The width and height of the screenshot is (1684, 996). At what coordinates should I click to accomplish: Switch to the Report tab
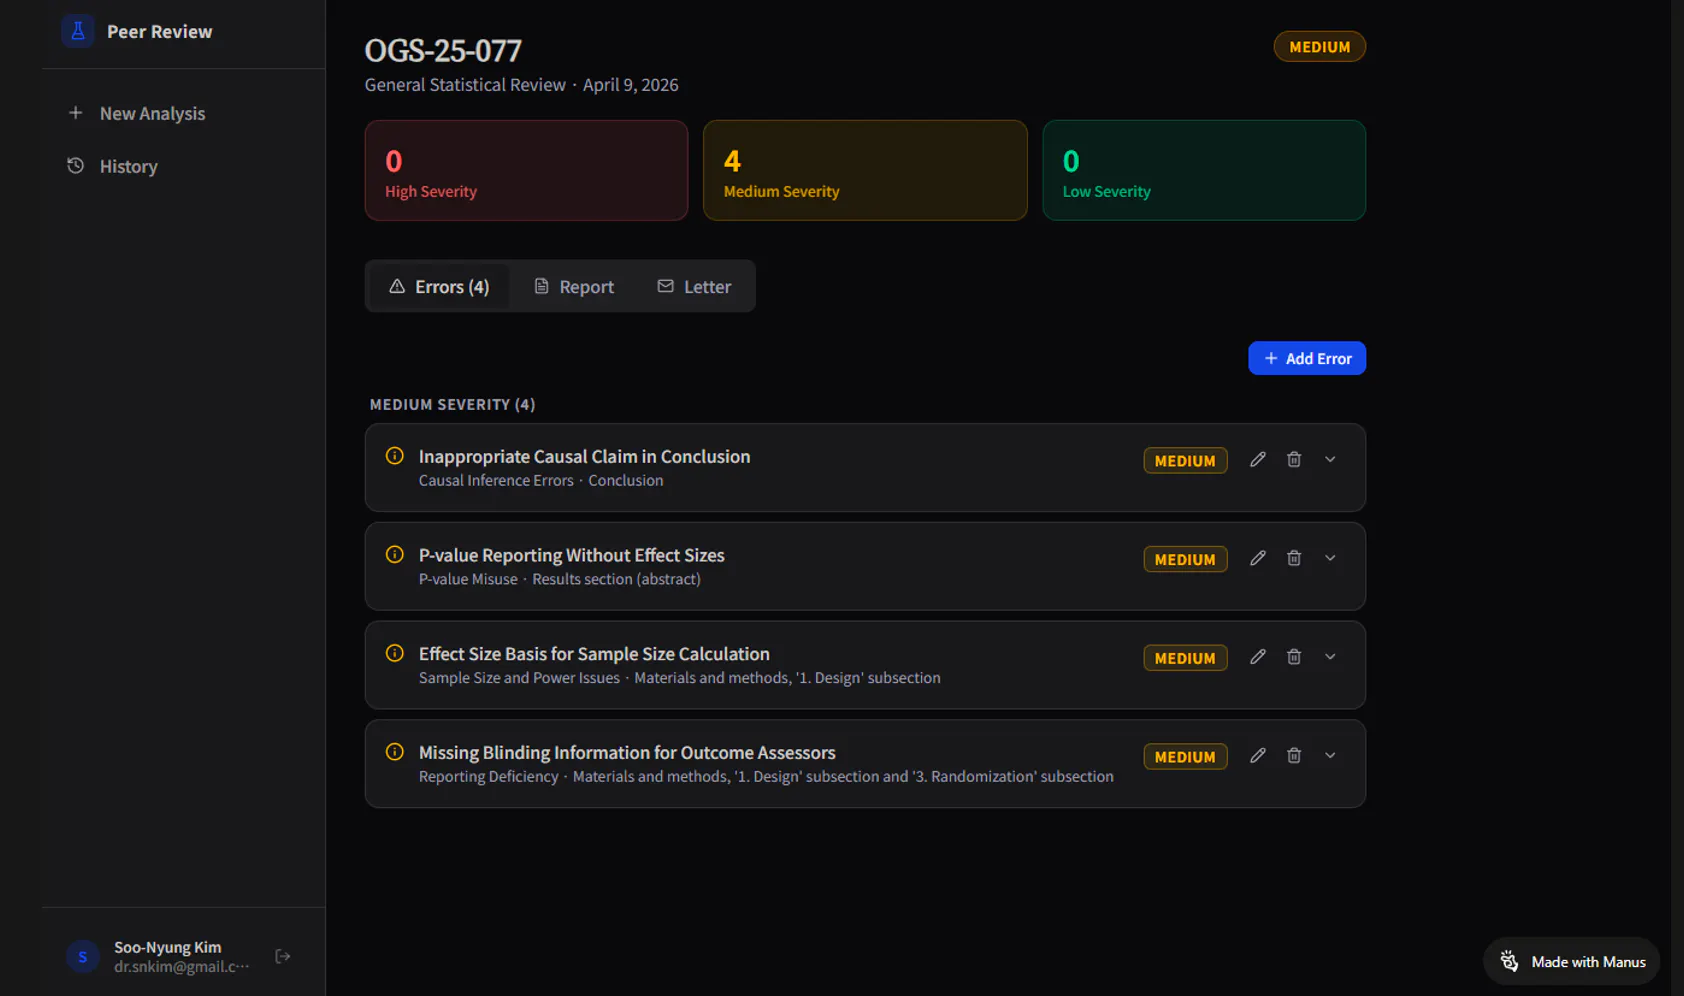(x=574, y=287)
